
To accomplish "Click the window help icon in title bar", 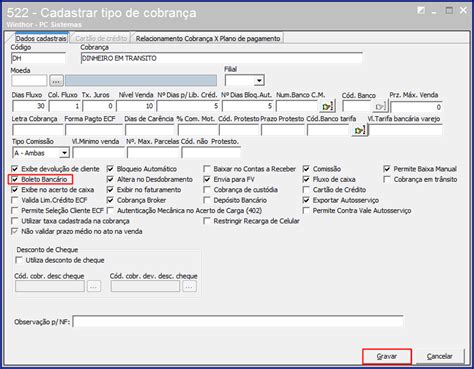I will [421, 11].
